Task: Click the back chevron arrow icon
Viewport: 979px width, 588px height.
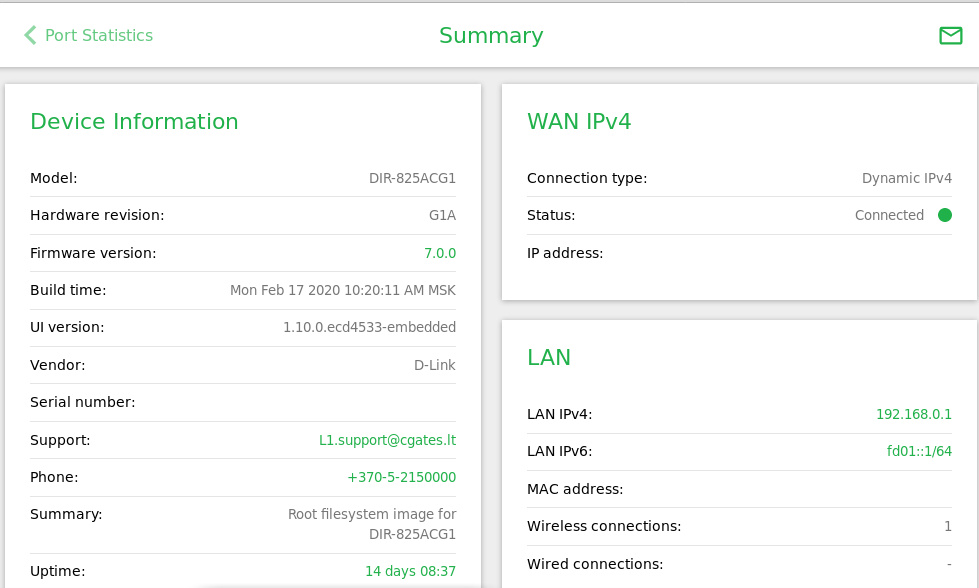Action: point(30,35)
